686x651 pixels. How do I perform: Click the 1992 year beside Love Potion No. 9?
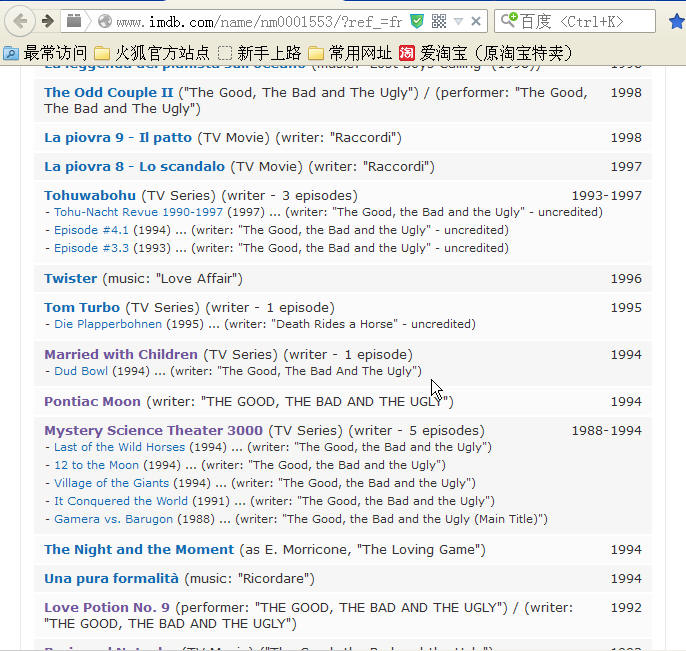pyautogui.click(x=626, y=608)
